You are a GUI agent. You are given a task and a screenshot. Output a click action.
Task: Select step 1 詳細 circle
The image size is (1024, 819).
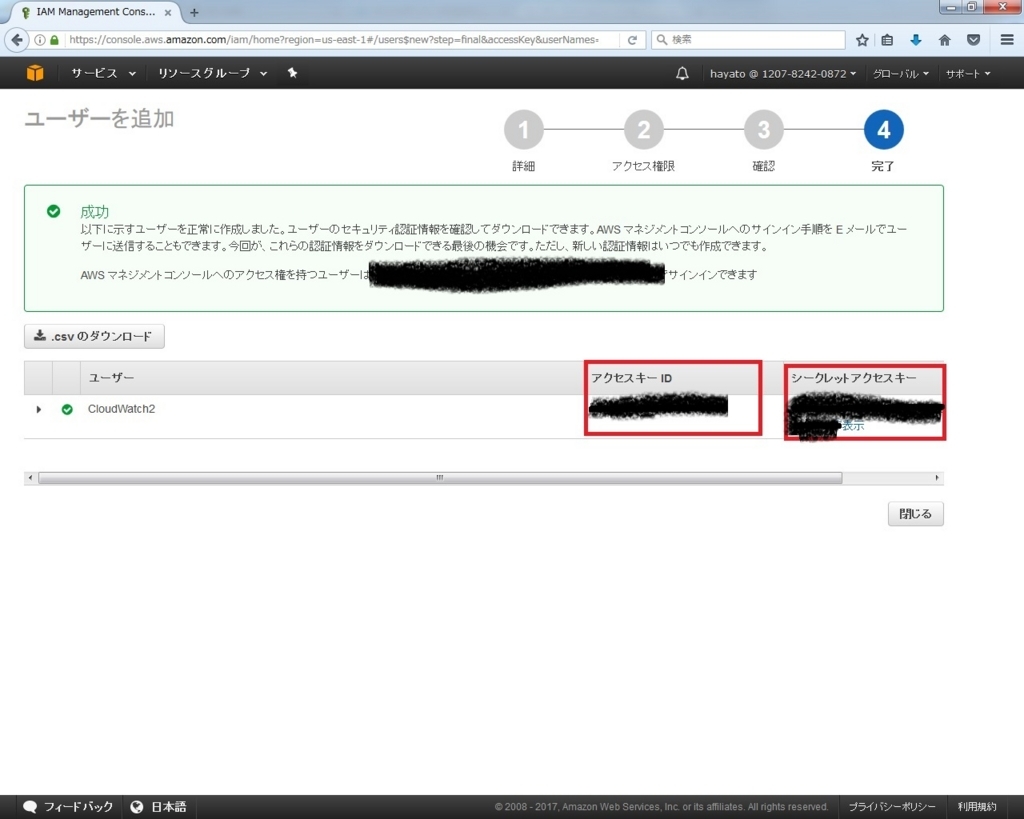click(x=523, y=129)
